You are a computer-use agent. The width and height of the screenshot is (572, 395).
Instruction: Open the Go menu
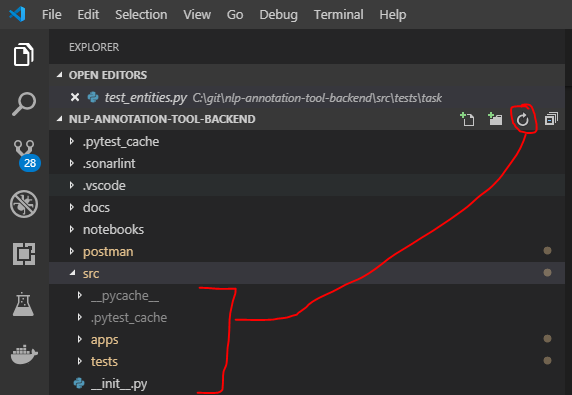[235, 15]
